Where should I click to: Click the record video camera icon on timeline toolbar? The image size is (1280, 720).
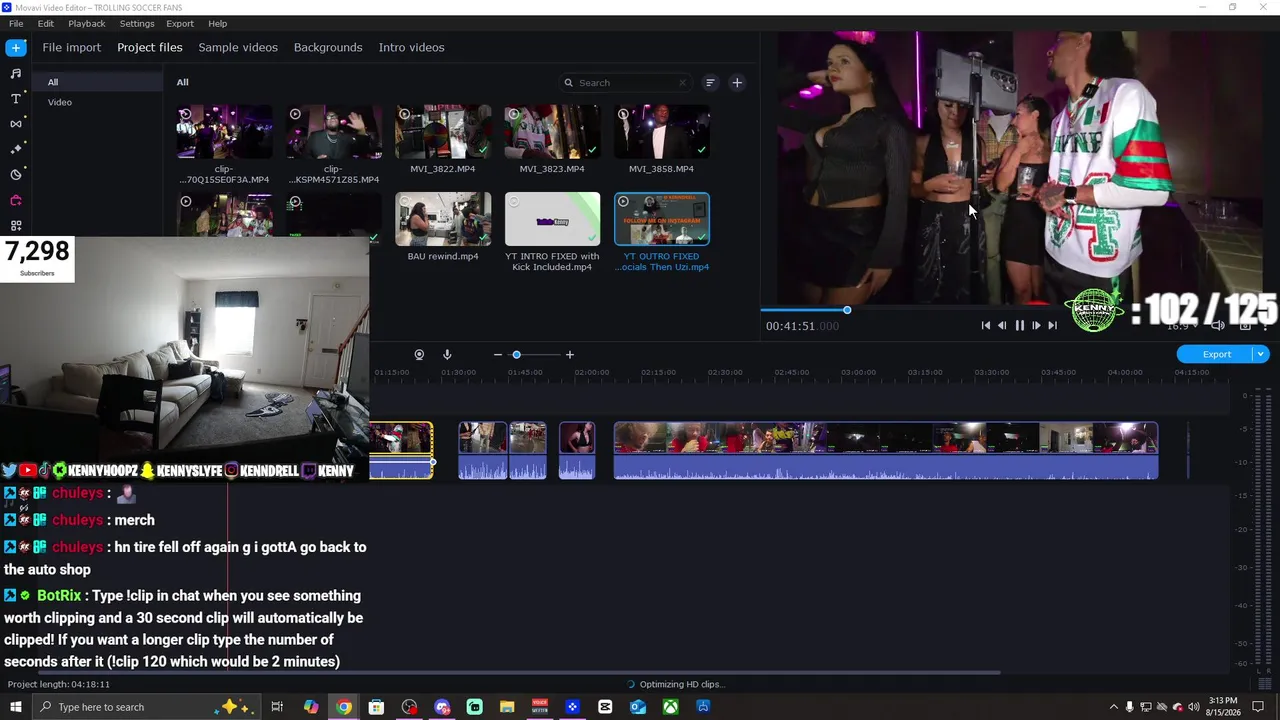click(x=419, y=354)
